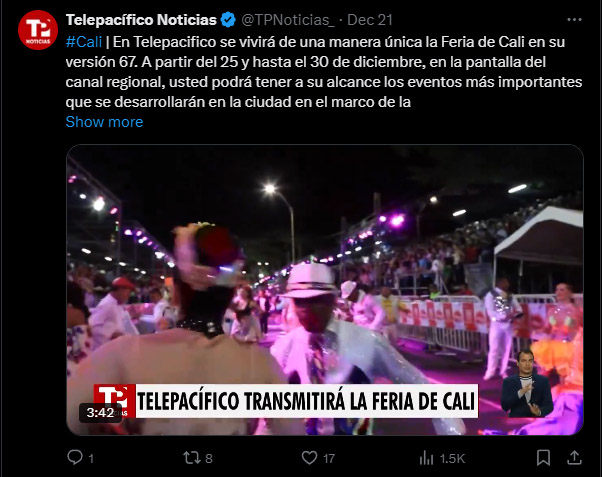
Task: Open the three-dot more options menu
Action: point(574,20)
